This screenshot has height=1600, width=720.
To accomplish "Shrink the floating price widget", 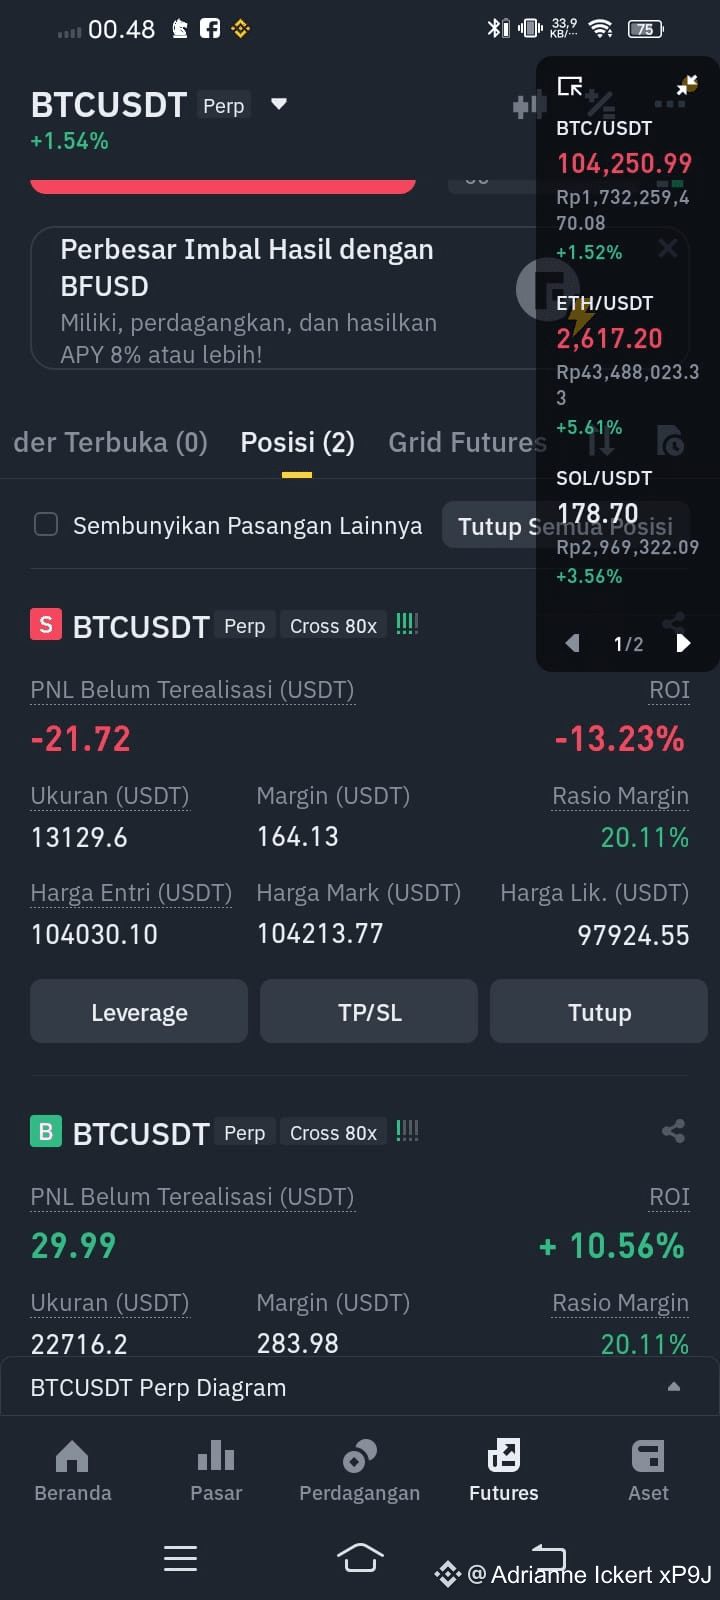I will [x=687, y=86].
